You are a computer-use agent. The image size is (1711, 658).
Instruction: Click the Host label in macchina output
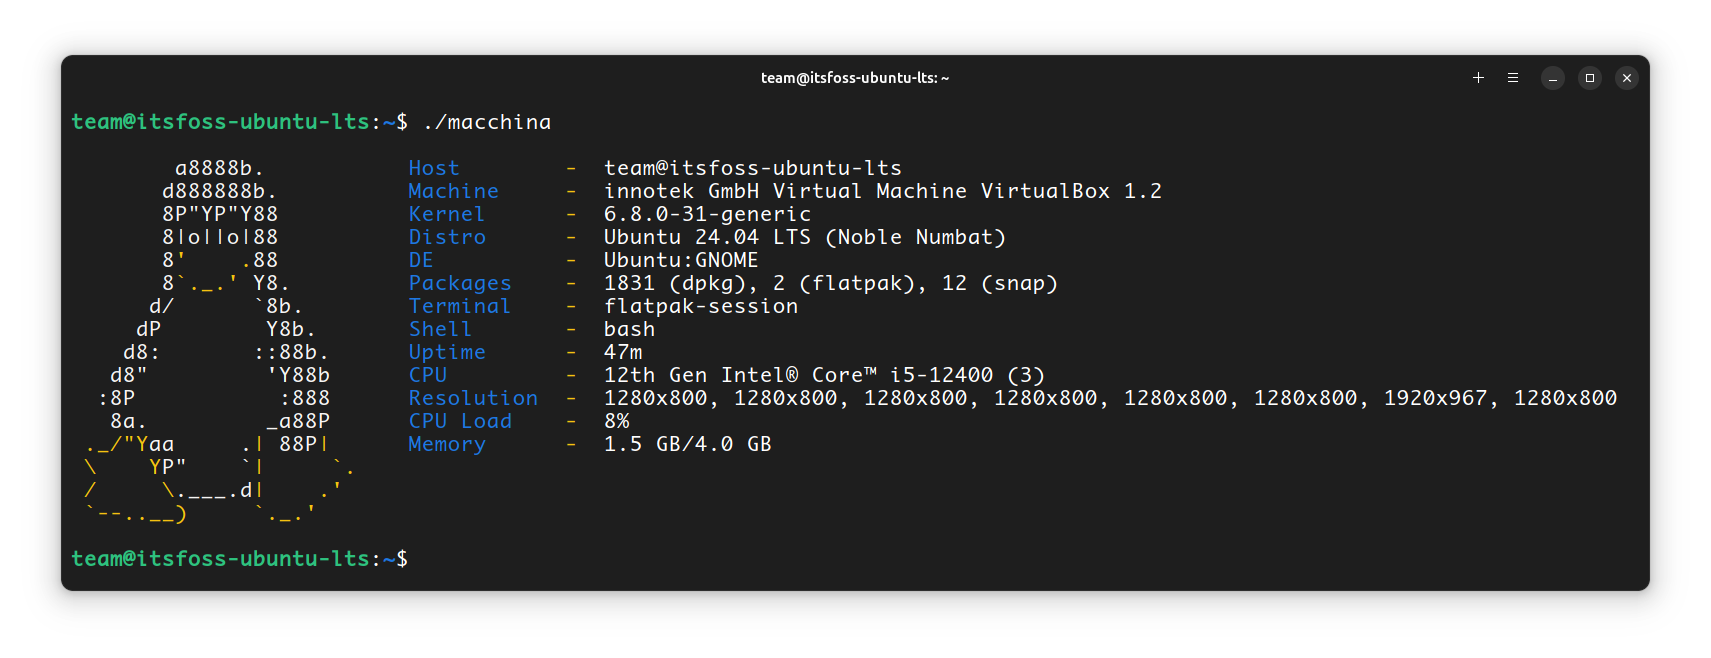pyautogui.click(x=433, y=167)
